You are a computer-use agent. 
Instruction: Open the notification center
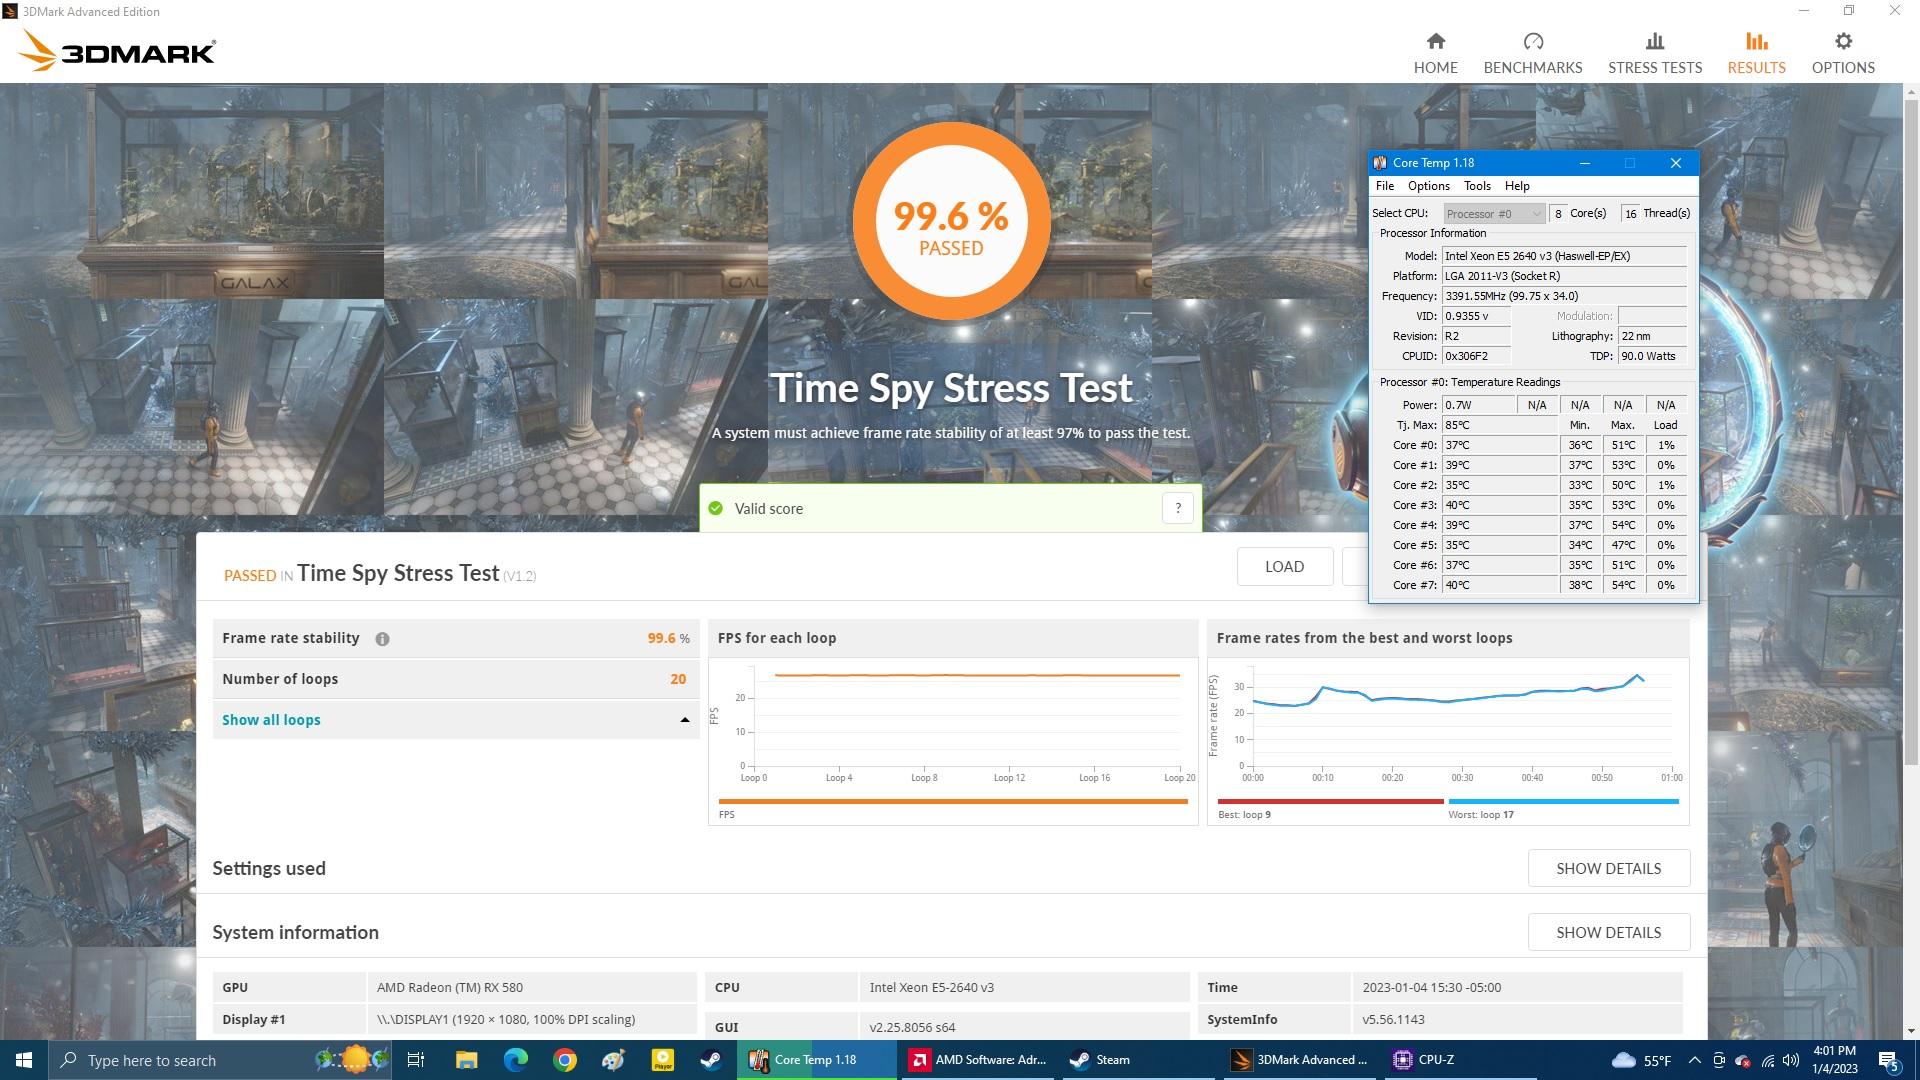(x=1889, y=1060)
